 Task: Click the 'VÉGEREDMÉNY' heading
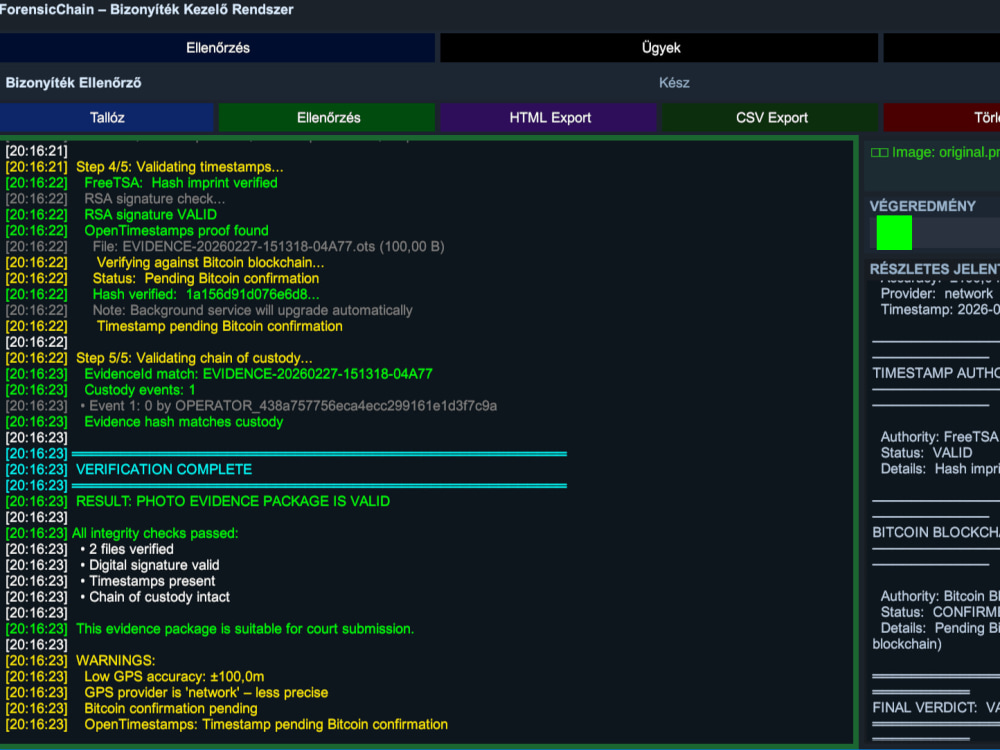coord(922,206)
